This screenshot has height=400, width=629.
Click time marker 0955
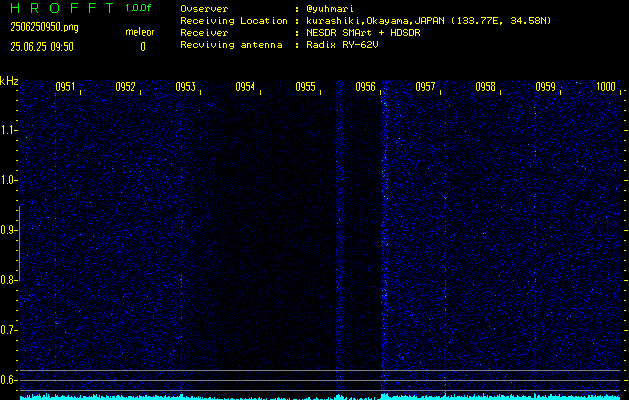[x=305, y=87]
